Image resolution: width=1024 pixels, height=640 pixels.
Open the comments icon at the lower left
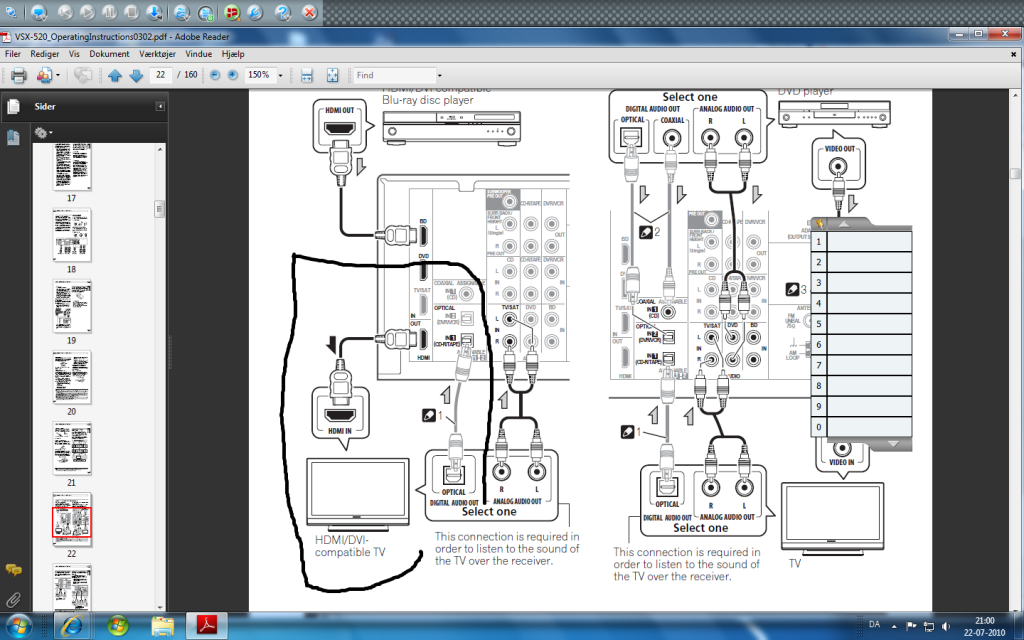tap(13, 570)
